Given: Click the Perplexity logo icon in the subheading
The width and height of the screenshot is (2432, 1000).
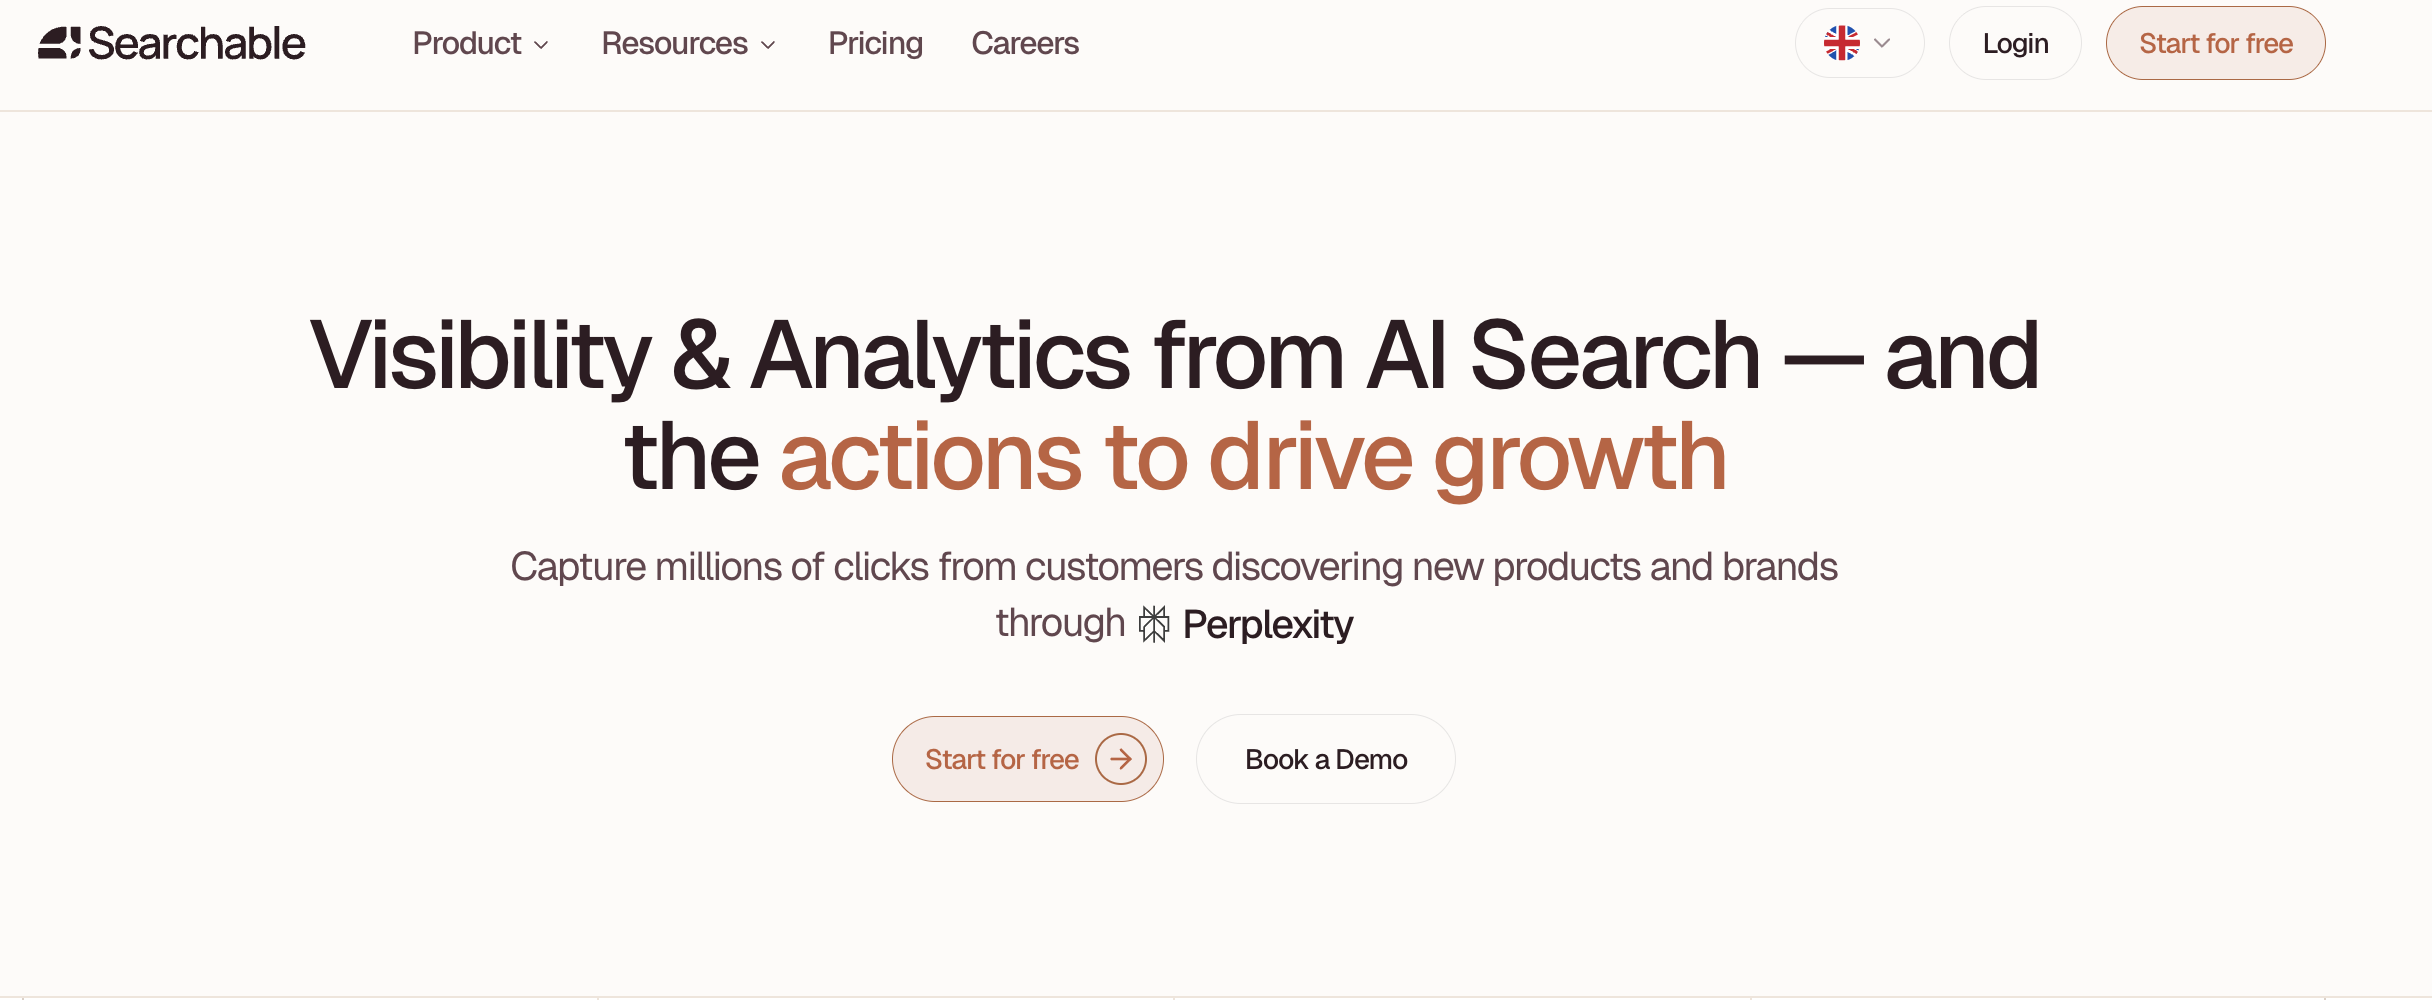Looking at the screenshot, I should 1154,622.
